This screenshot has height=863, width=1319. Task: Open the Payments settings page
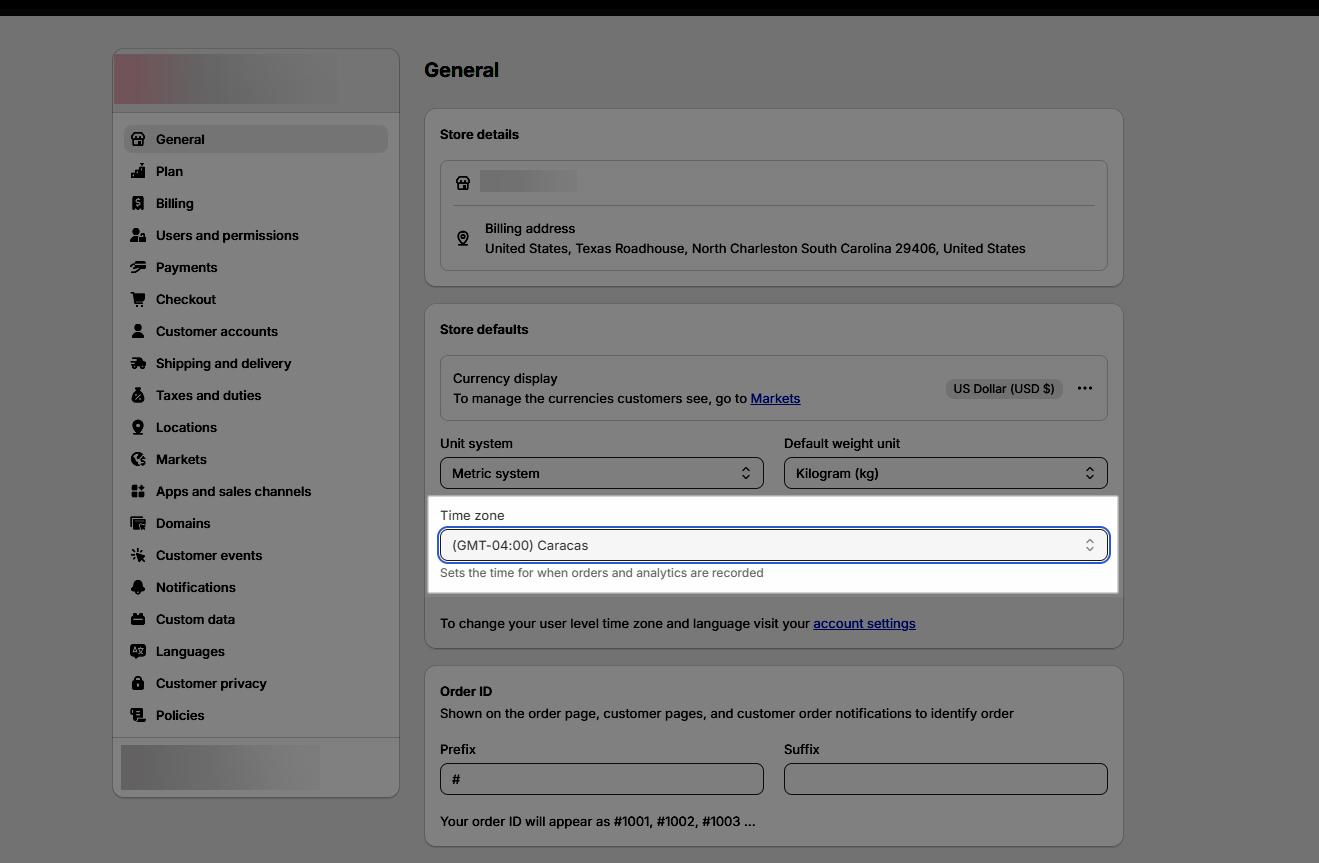(x=186, y=267)
